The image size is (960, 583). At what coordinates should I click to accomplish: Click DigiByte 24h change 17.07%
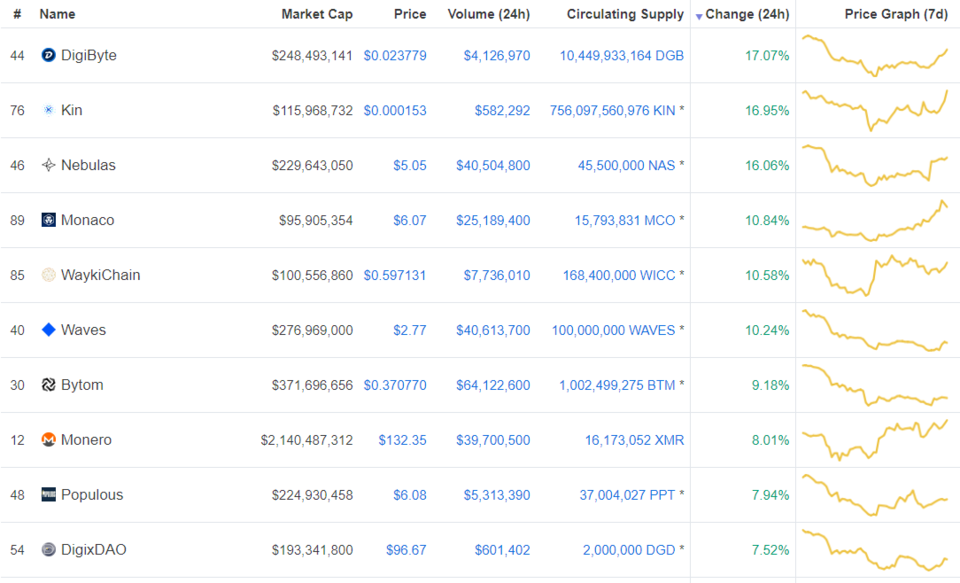767,56
